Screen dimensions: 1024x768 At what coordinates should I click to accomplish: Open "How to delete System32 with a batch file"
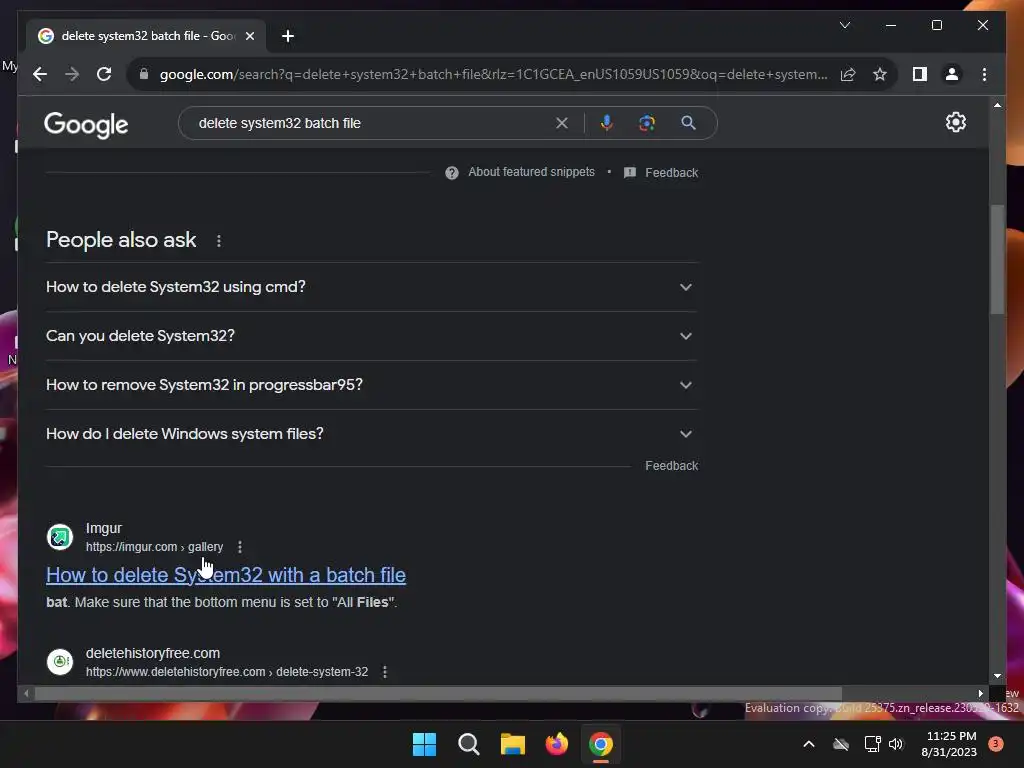tap(226, 575)
